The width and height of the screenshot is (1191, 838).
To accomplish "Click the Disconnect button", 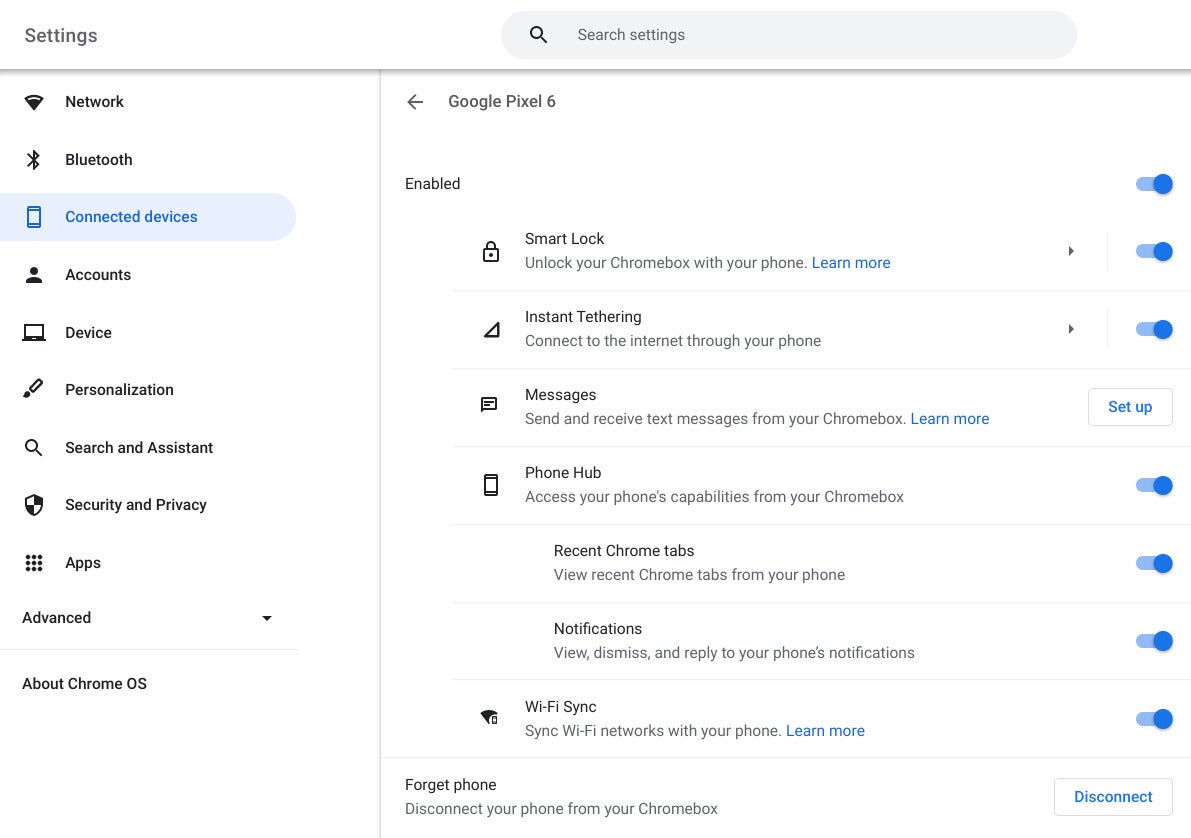I will tap(1113, 796).
